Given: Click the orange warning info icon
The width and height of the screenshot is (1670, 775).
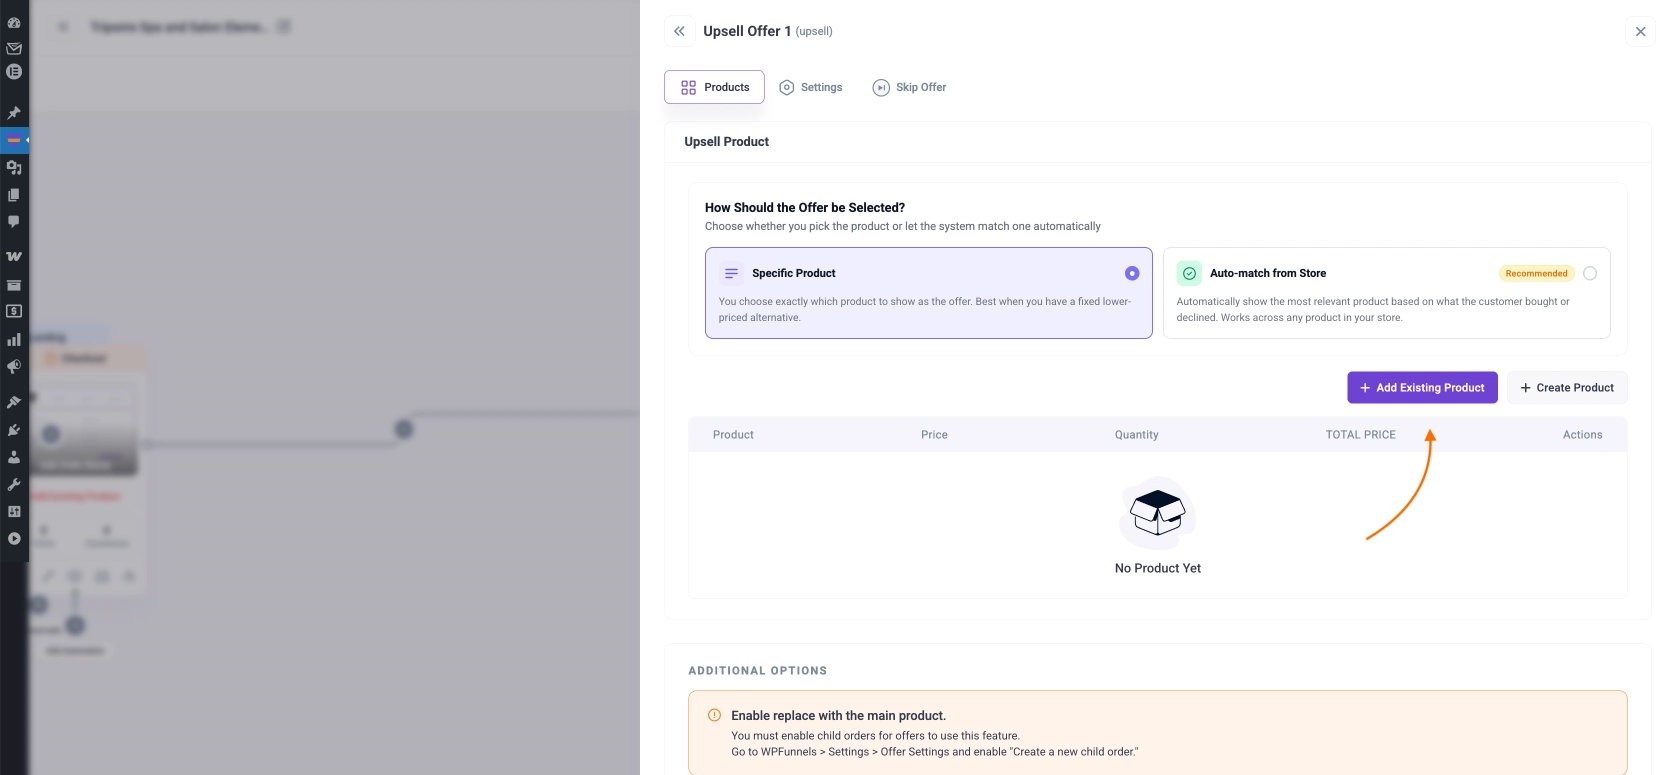Looking at the screenshot, I should click(714, 715).
